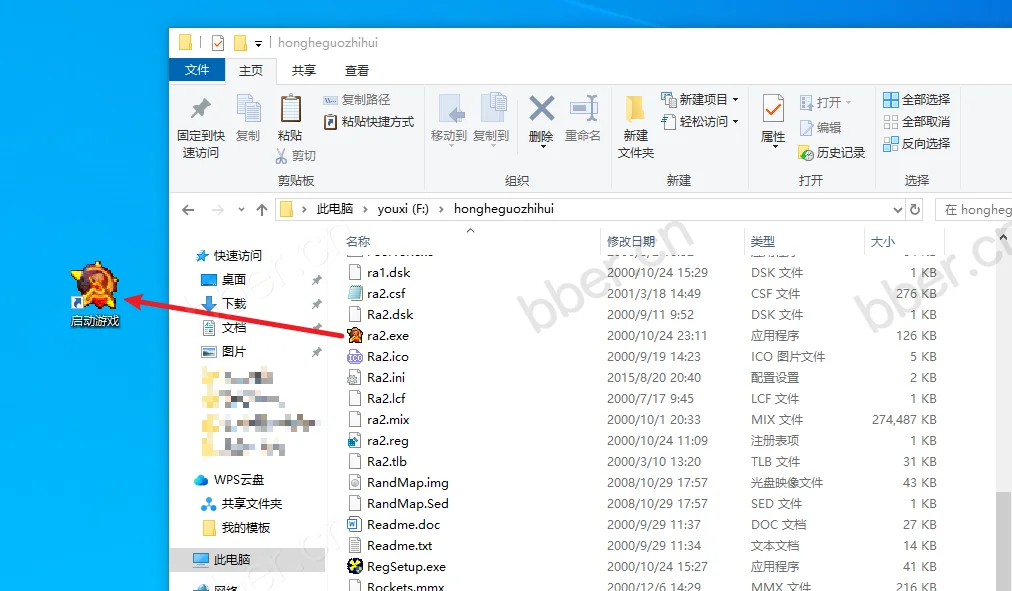Click 反向选择 in the ribbon
This screenshot has width=1012, height=591.
click(916, 143)
